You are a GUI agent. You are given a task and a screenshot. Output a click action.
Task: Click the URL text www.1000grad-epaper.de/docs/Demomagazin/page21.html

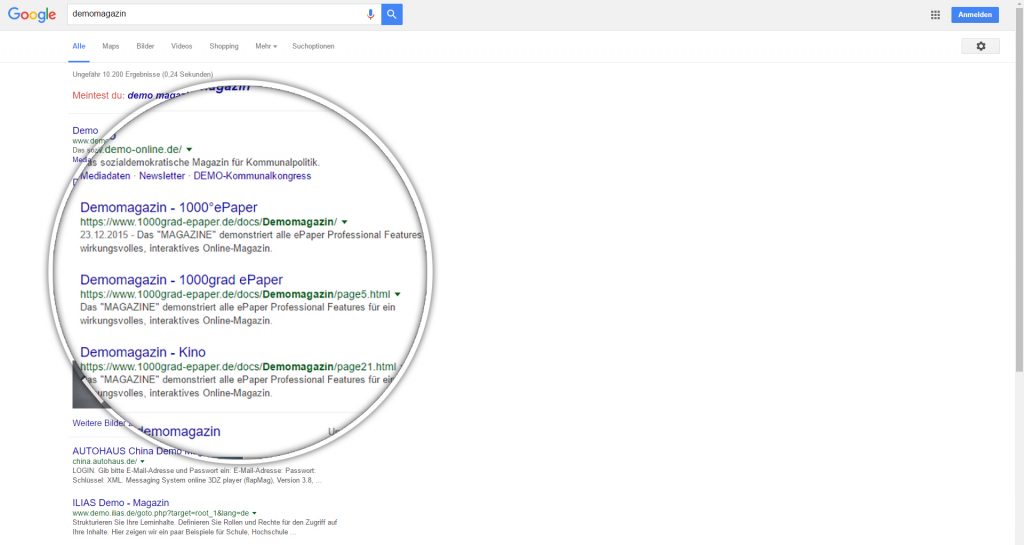coord(238,367)
